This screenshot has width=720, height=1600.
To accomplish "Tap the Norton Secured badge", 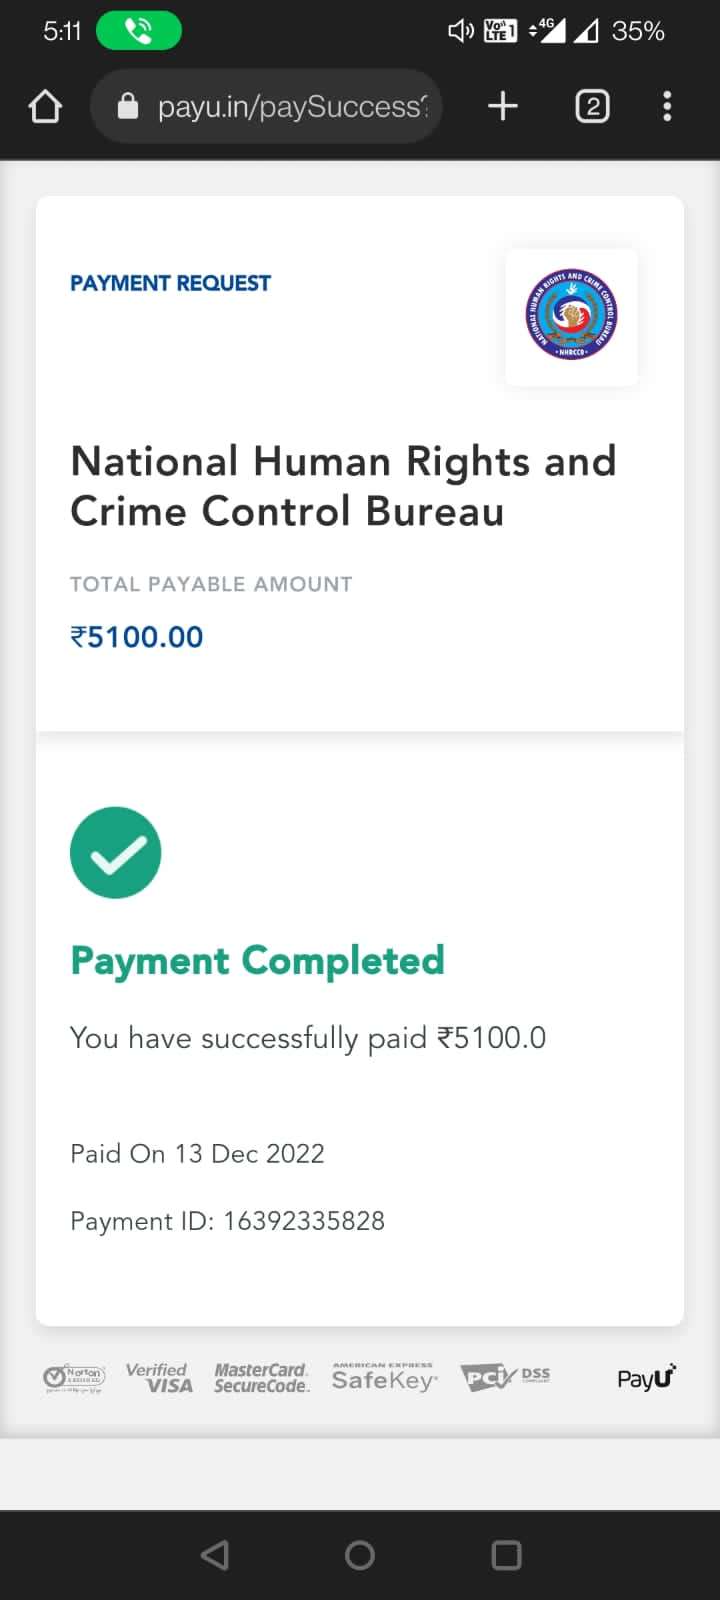I will (x=74, y=1379).
